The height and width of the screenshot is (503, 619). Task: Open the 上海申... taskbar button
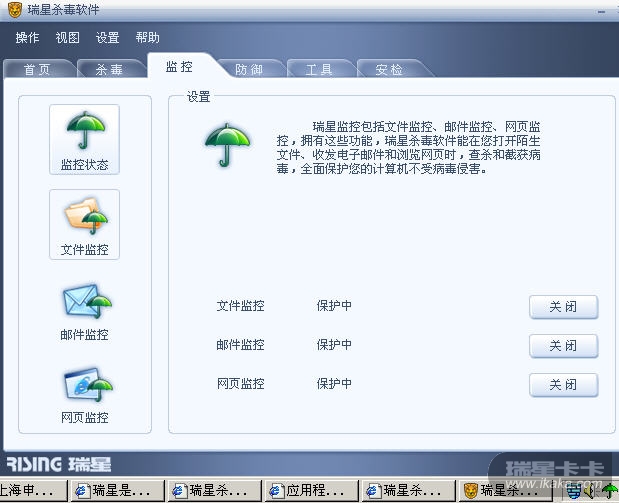[33, 491]
